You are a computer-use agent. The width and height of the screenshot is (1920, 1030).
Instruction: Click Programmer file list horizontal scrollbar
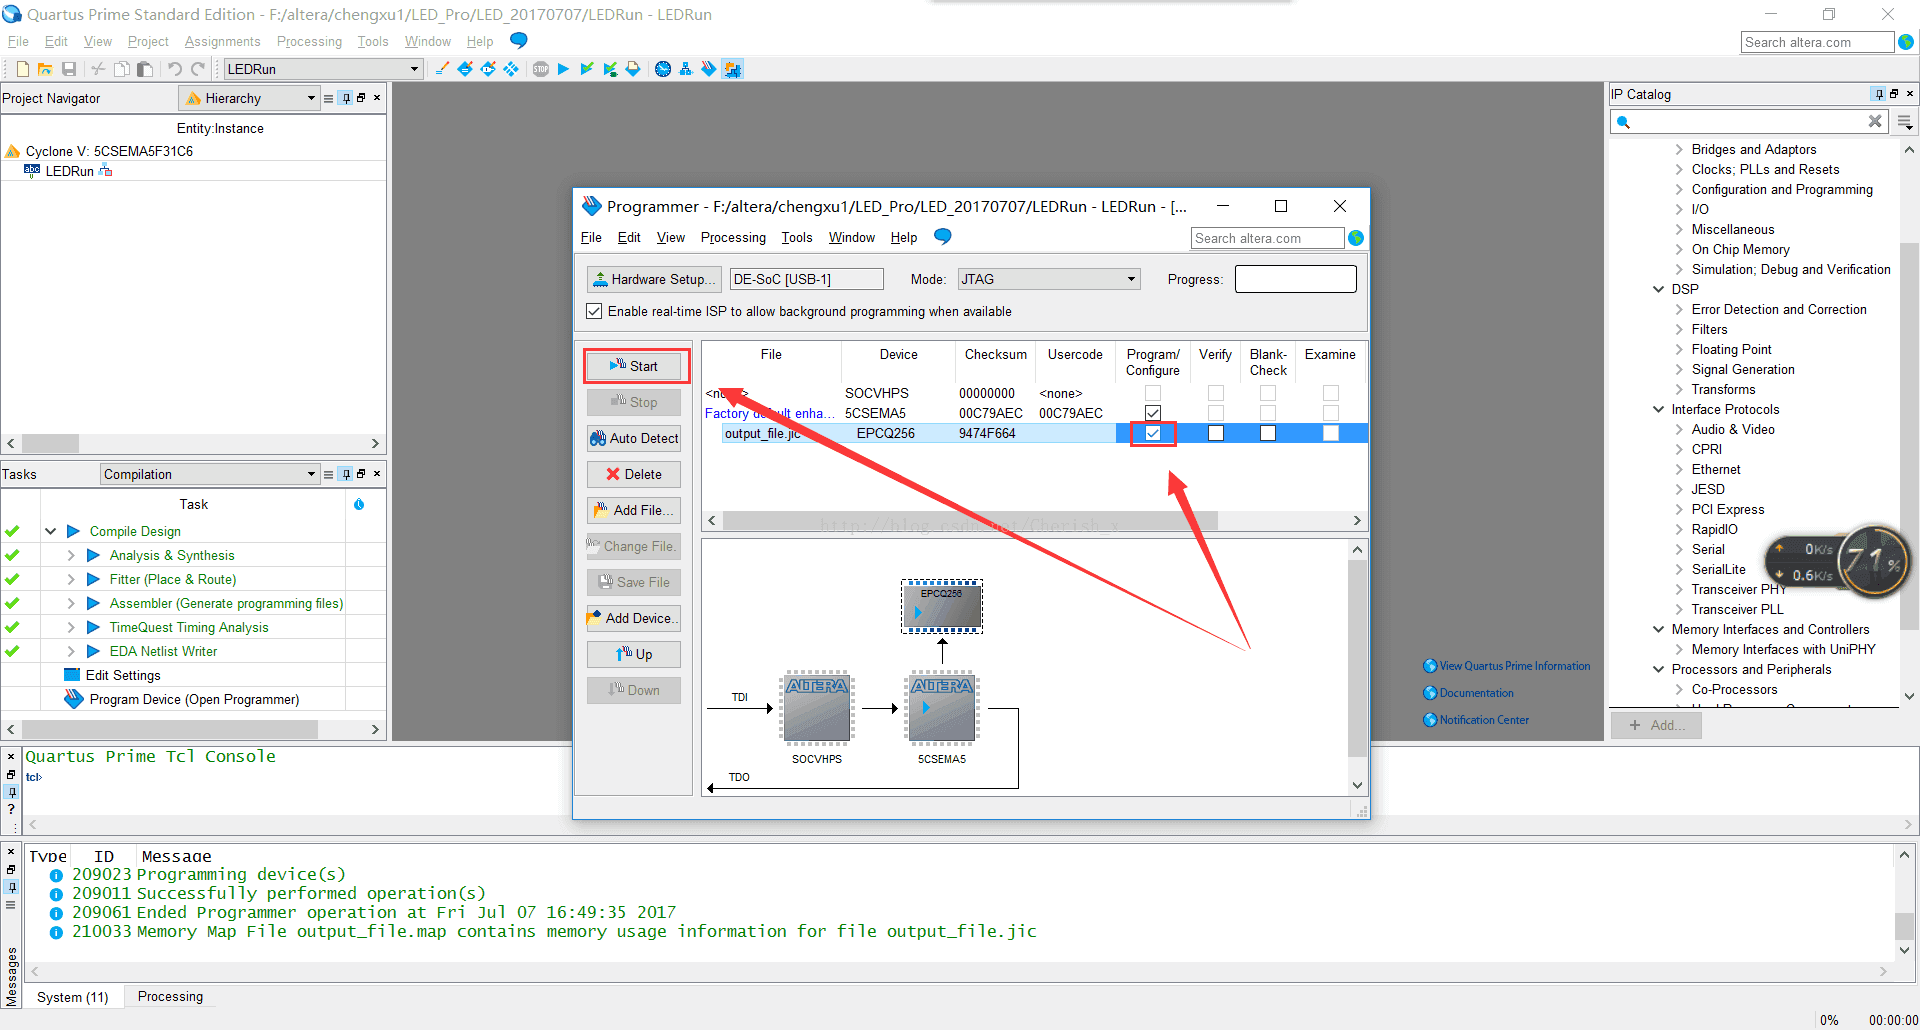point(970,520)
